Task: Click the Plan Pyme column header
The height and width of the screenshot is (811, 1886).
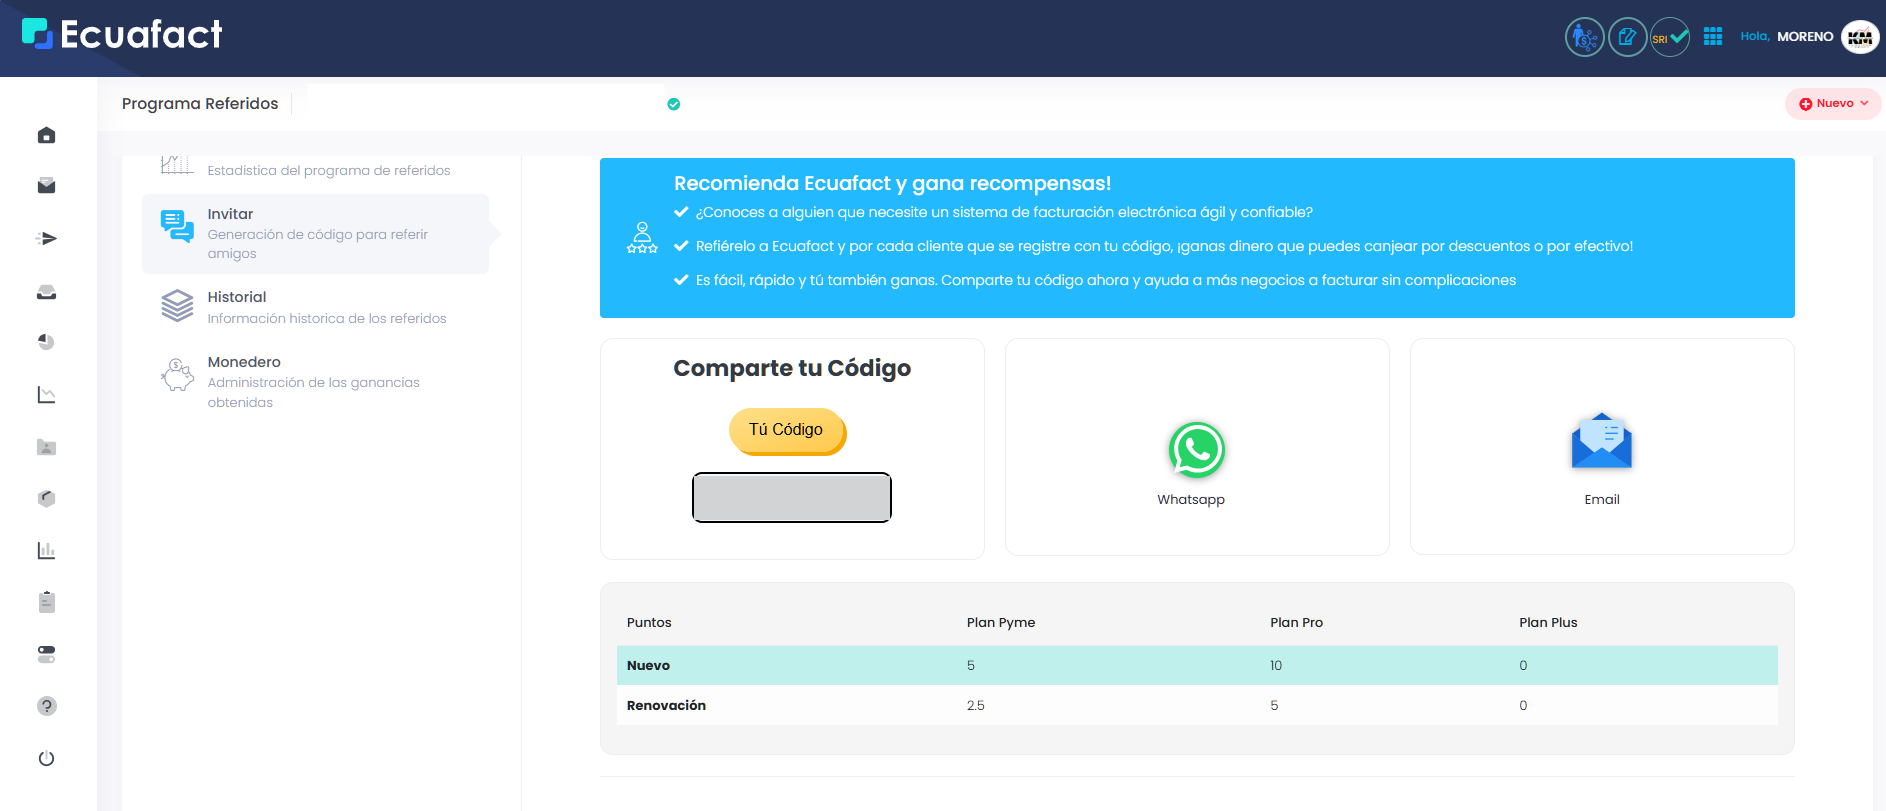Action: tap(1000, 623)
